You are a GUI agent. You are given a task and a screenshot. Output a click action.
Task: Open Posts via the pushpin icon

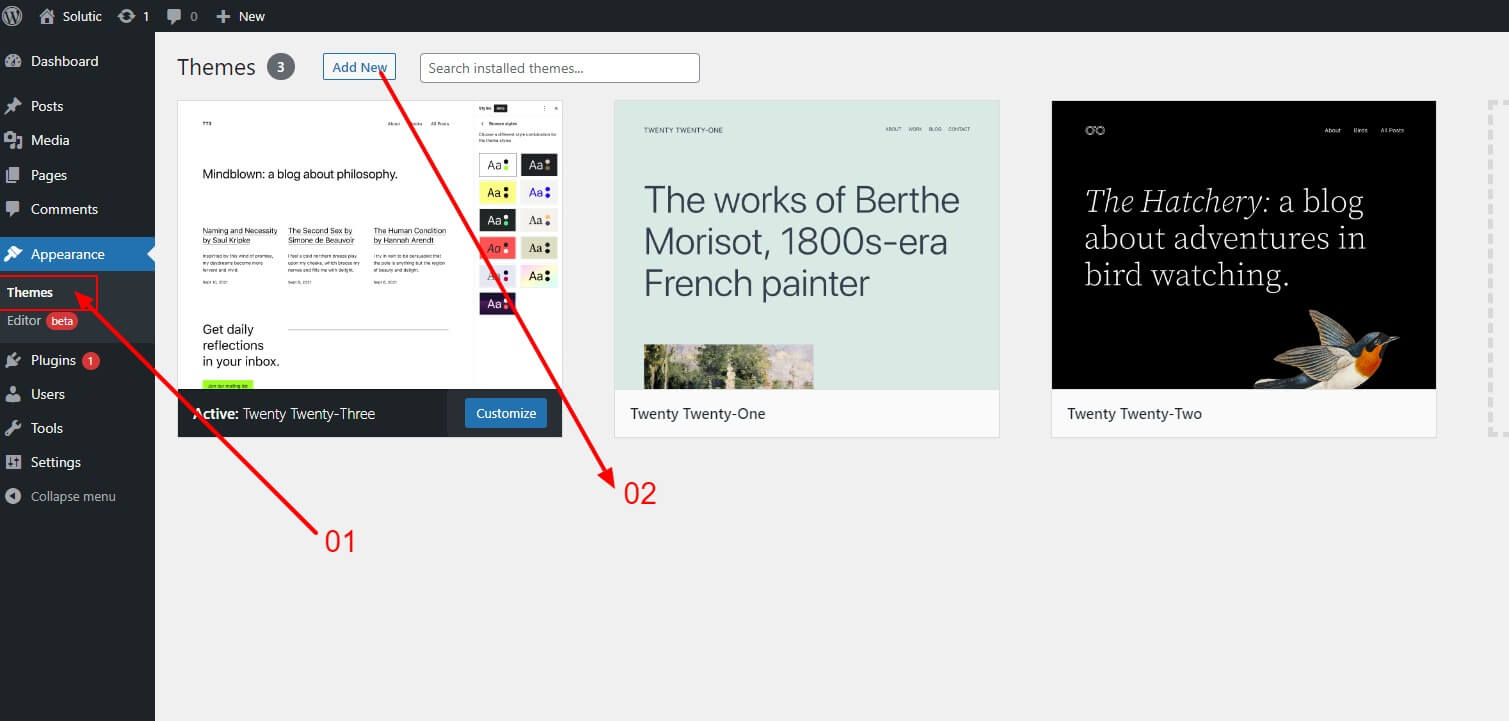(x=13, y=106)
